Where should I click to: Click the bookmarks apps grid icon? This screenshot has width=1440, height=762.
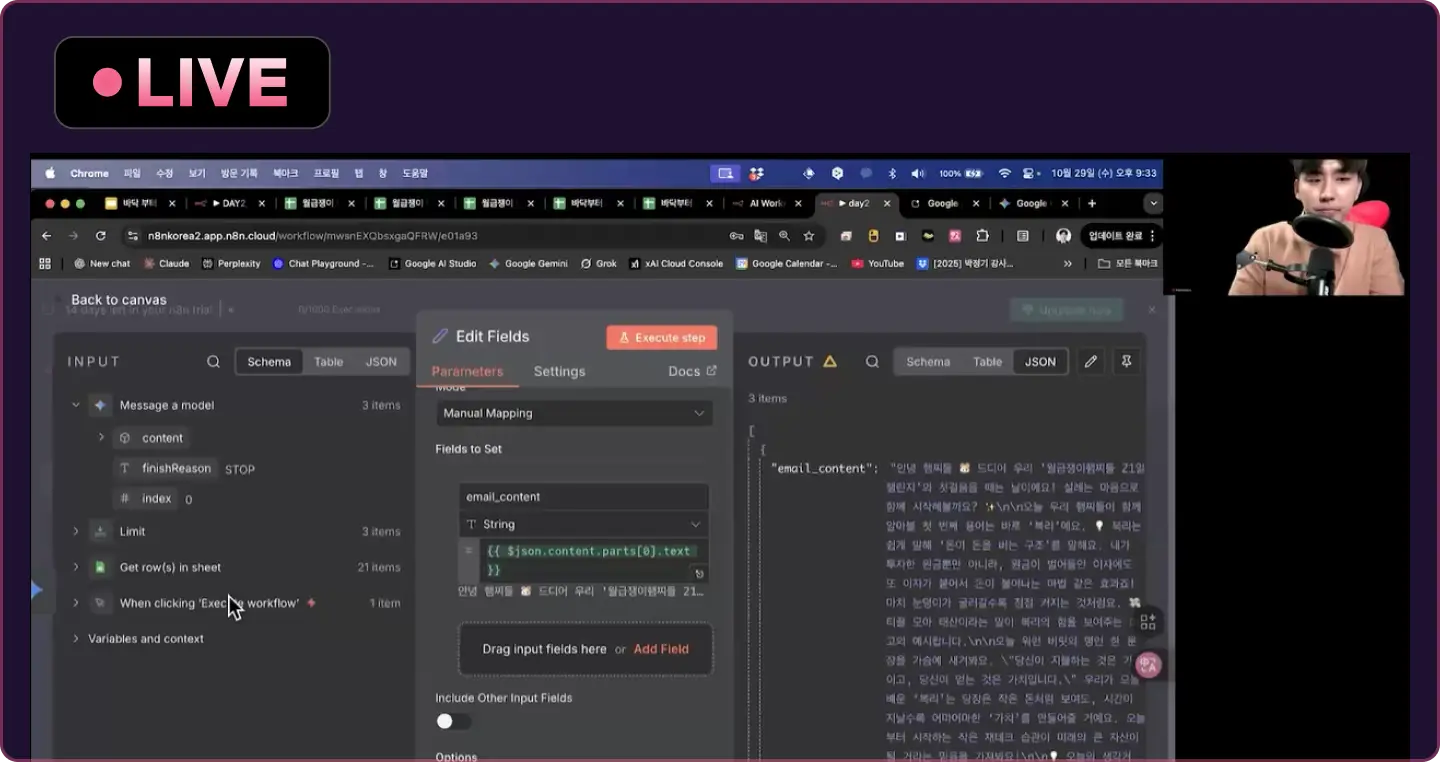coord(45,264)
